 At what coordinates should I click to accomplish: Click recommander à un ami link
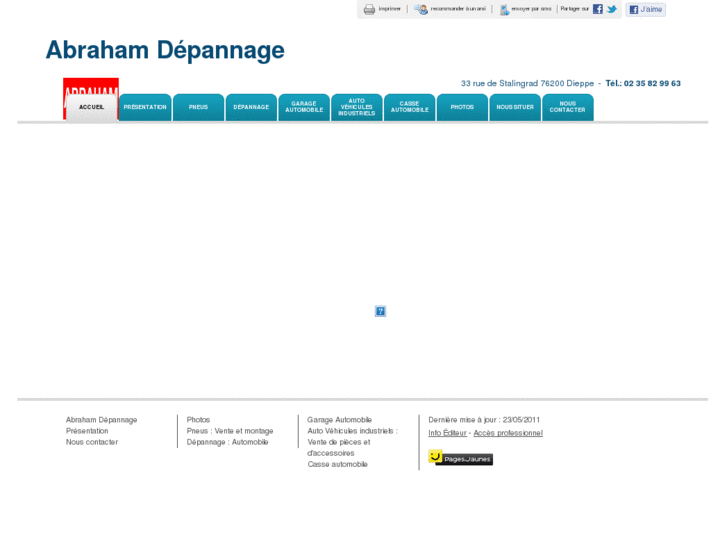tap(458, 9)
